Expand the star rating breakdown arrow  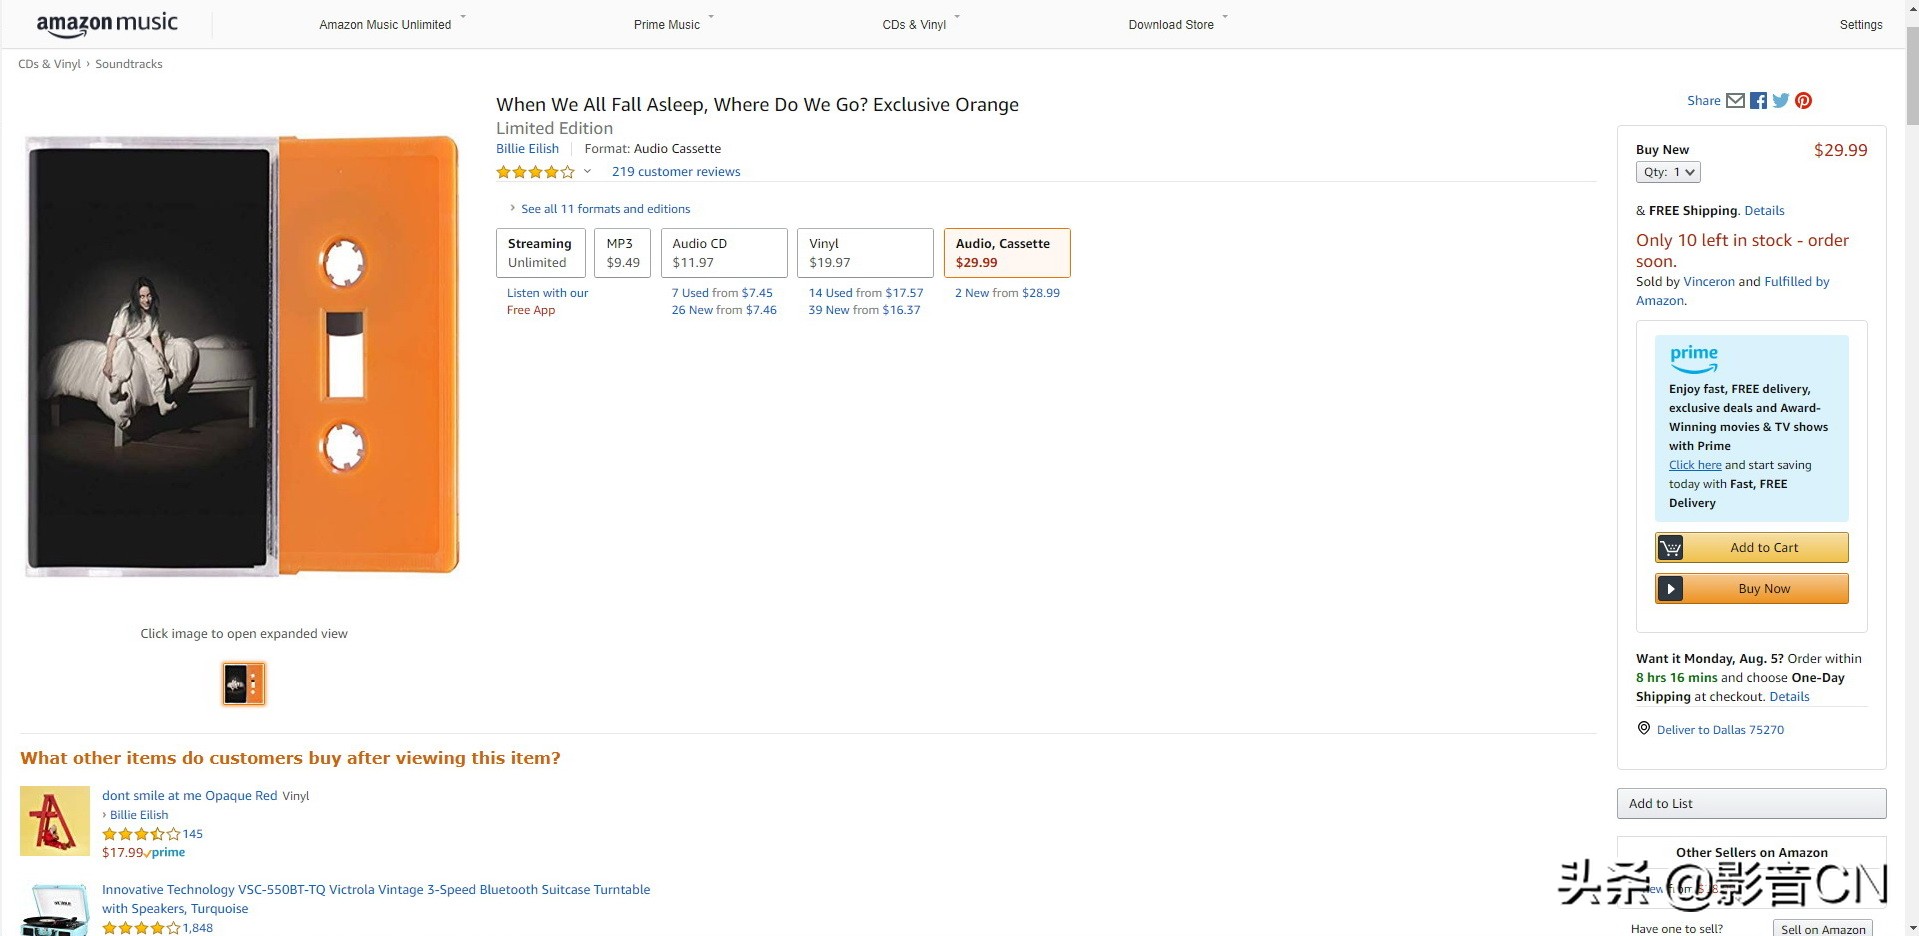coord(587,171)
